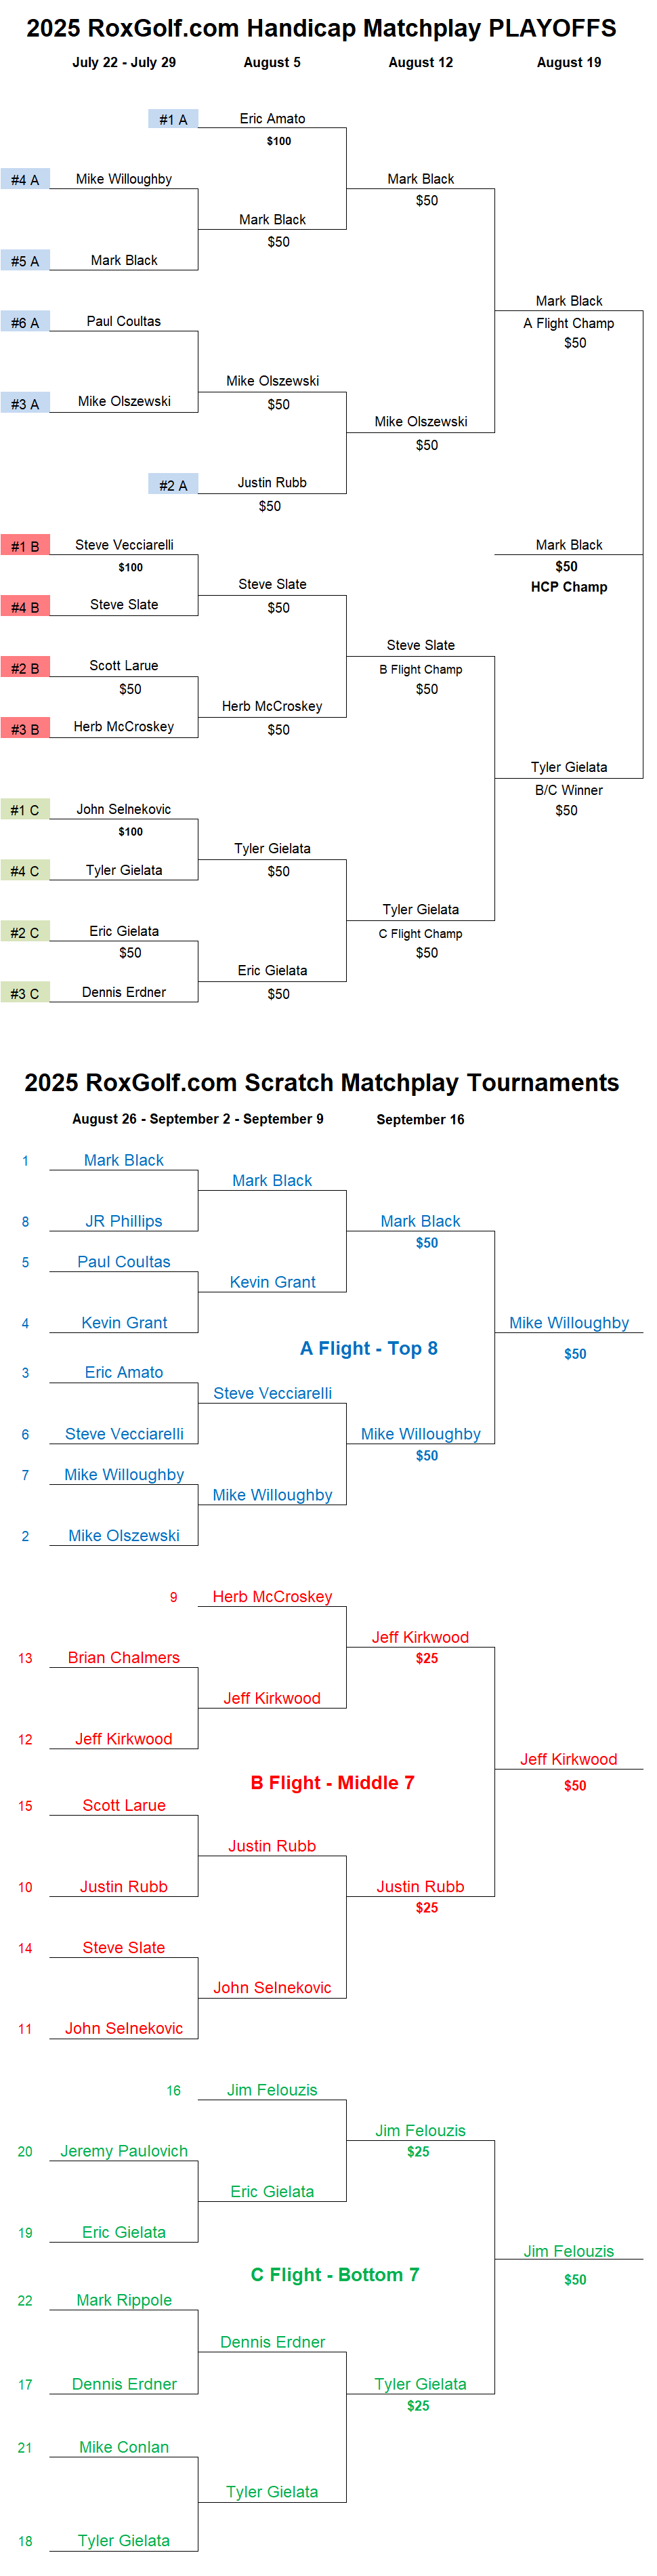Click the red #4 B seed badge

(x=25, y=607)
